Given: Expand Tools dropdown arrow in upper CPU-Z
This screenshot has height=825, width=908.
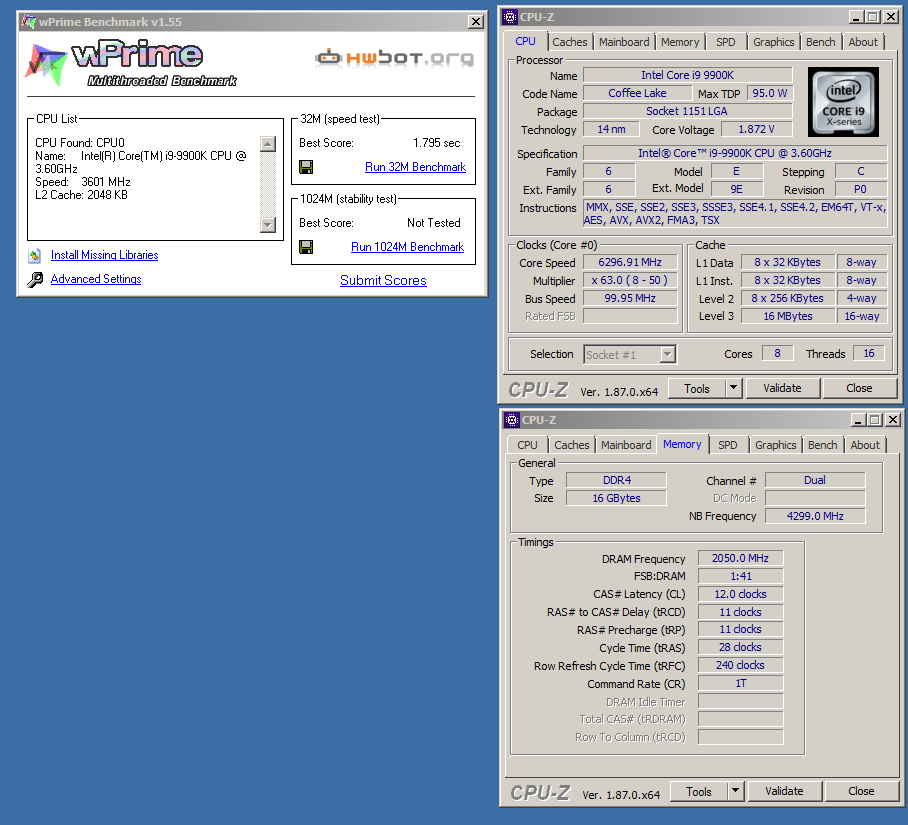Looking at the screenshot, I should point(733,388).
